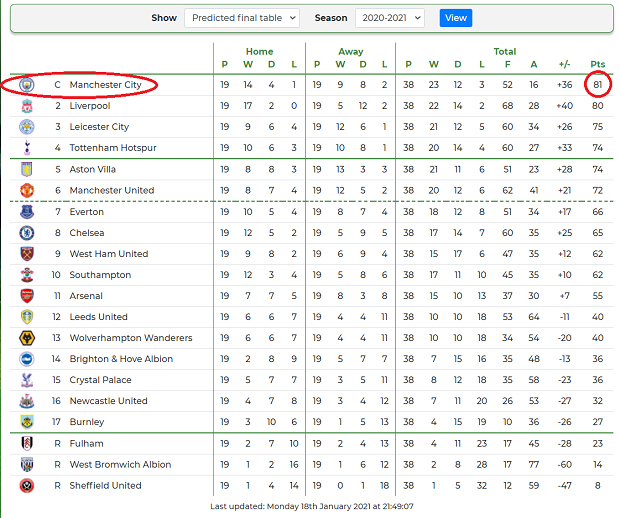Screen dimensions: 620x518
Task: Open the Aston Villa team link
Action: [x=93, y=169]
